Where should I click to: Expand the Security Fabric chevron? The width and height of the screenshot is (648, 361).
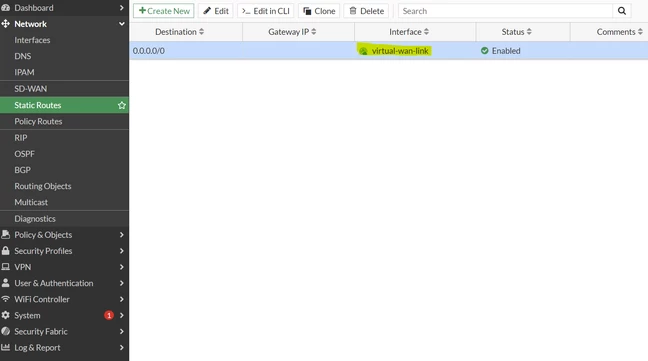[x=122, y=331]
